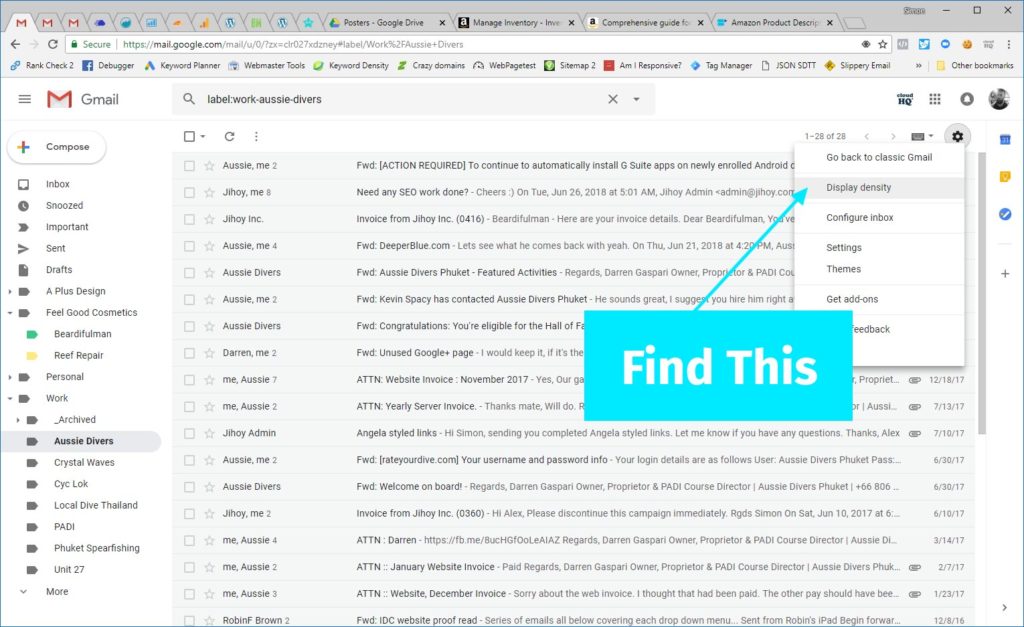1024x627 pixels.
Task: Open the select-all dropdown arrow
Action: [x=203, y=137]
